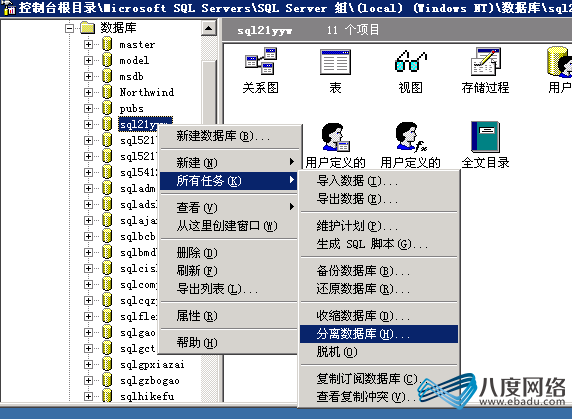
Task: Collapse the 数据库 folder node
Action: pyautogui.click(x=69, y=28)
